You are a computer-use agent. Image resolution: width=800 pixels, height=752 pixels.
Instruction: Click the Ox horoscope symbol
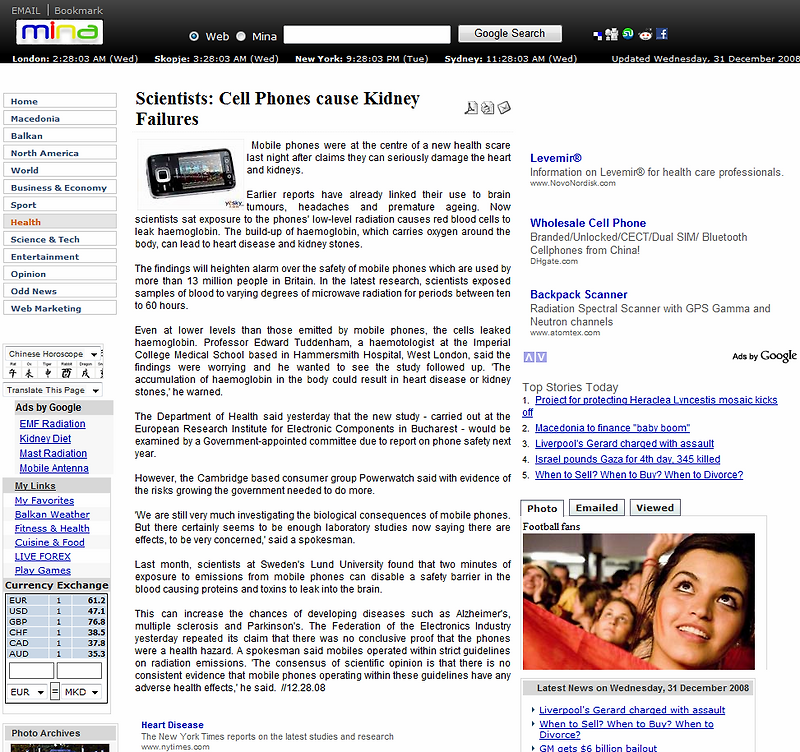point(30,372)
